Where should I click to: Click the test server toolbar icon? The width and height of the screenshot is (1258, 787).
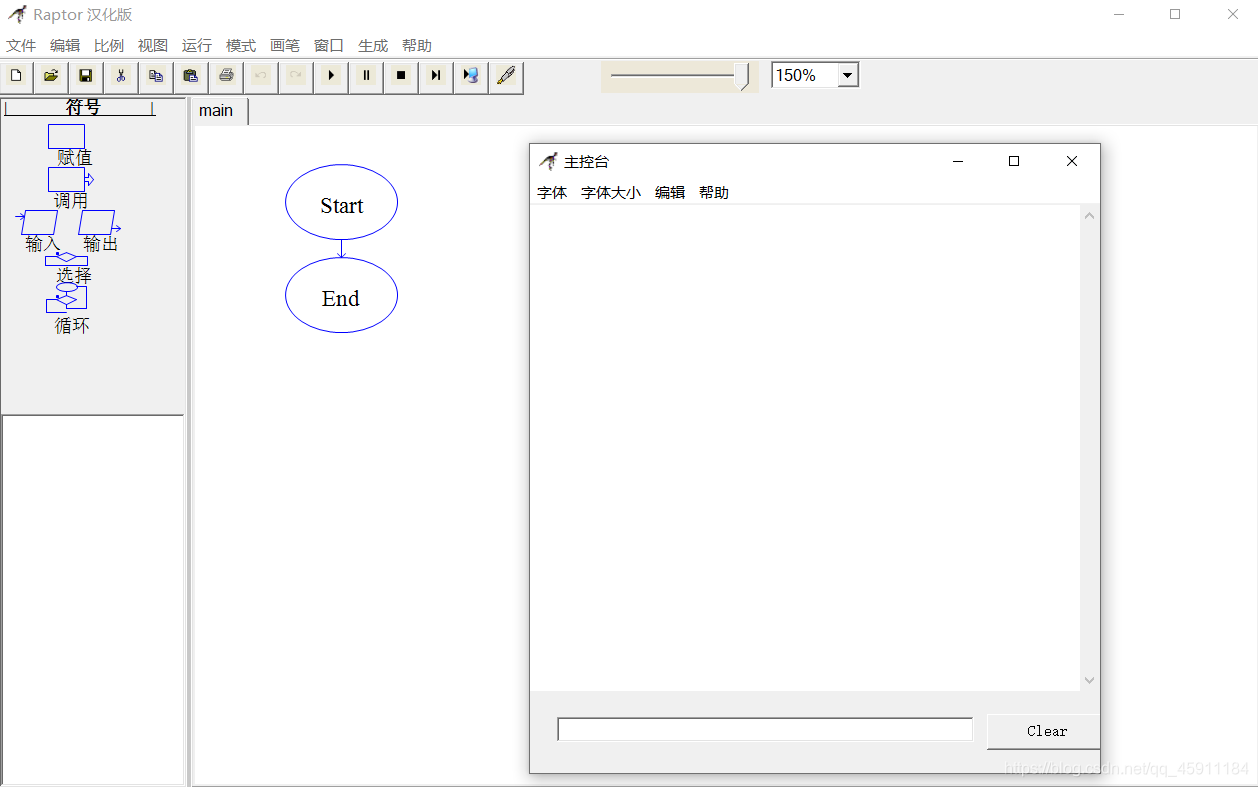[471, 76]
